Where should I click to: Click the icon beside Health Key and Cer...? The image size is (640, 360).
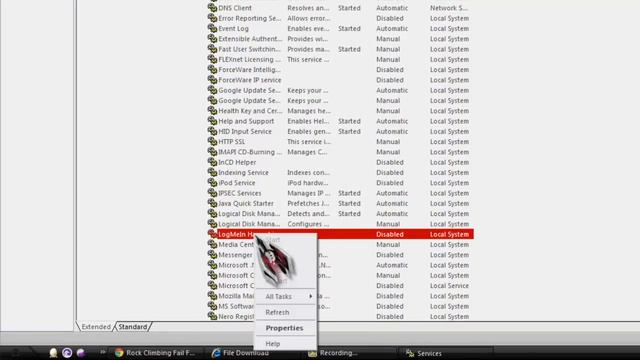click(x=212, y=111)
